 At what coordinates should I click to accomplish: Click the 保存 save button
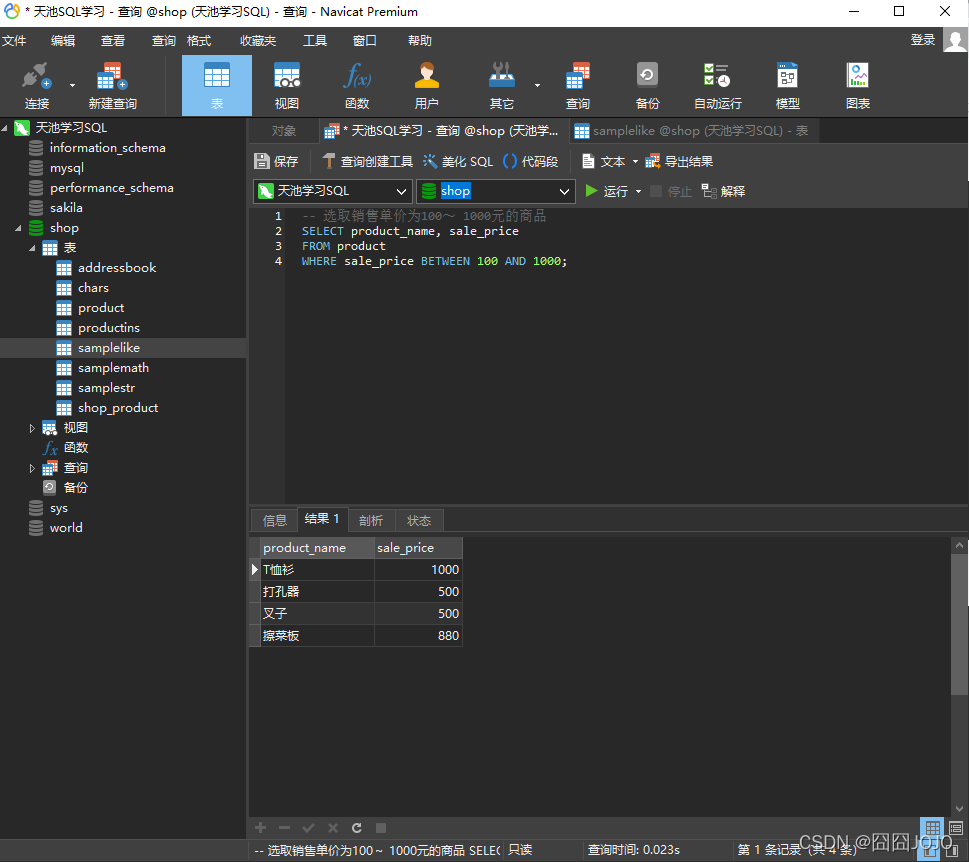coord(276,161)
